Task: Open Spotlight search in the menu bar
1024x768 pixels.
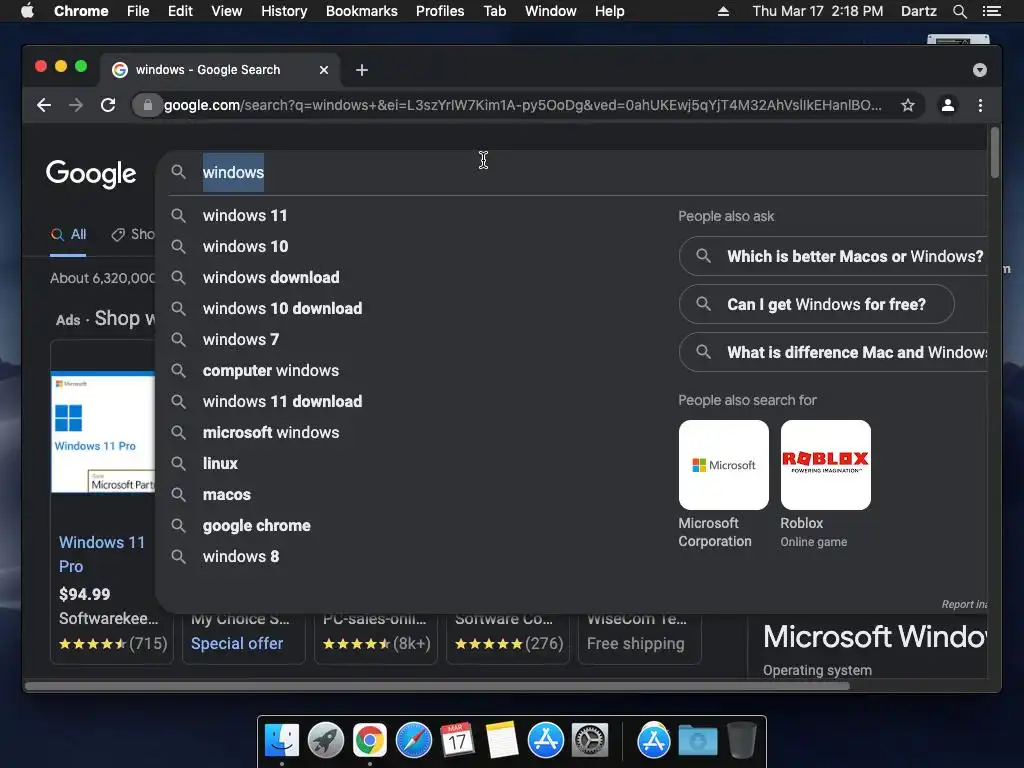Action: coord(959,11)
